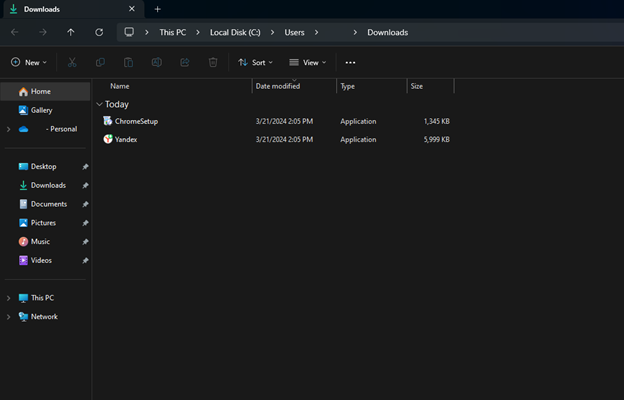
Task: Click the Refresh icon in navigation bar
Action: point(99,32)
